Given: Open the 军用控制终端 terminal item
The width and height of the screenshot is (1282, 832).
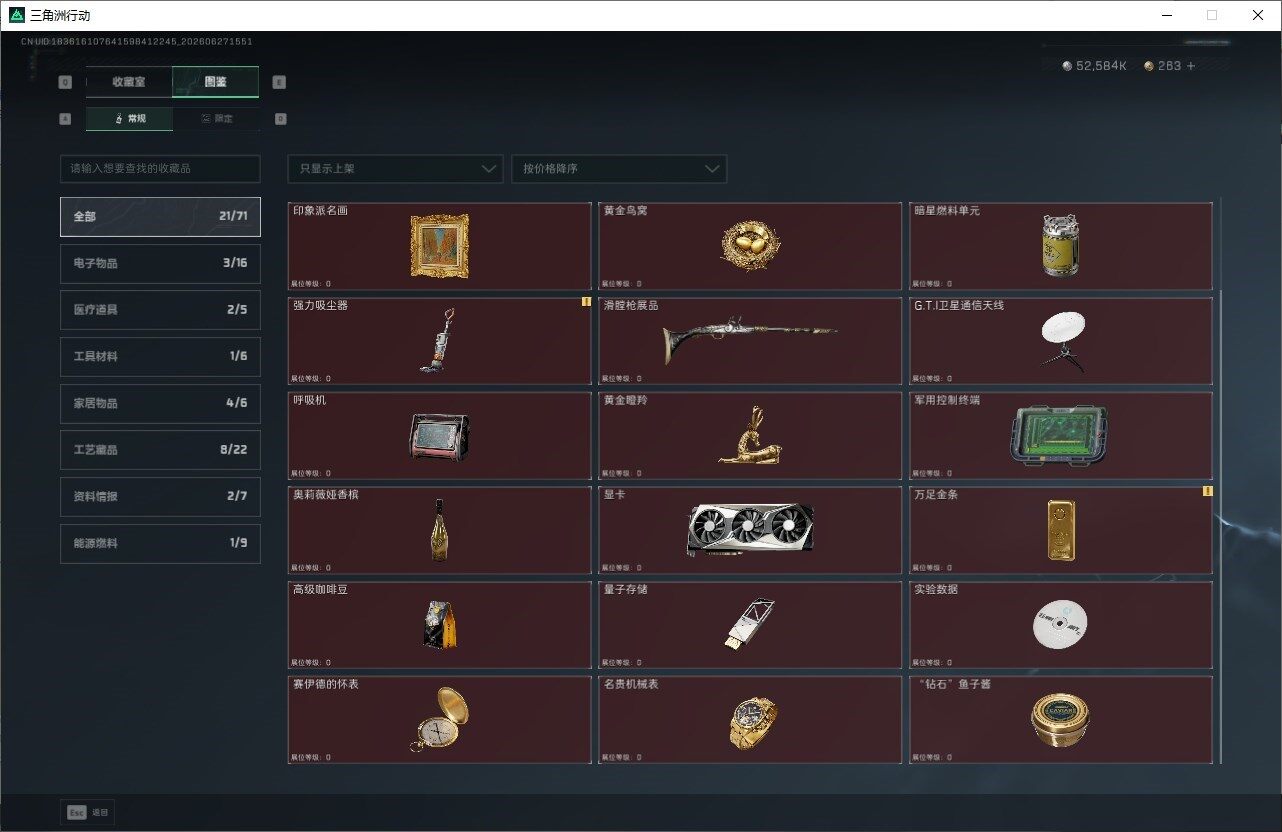Looking at the screenshot, I should (1061, 436).
